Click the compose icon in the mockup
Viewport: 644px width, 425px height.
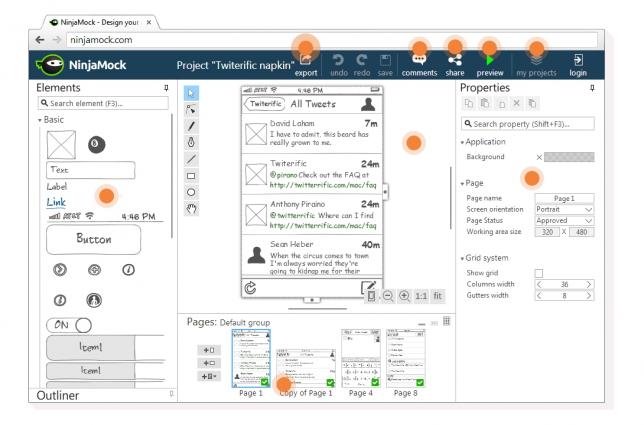pos(368,287)
